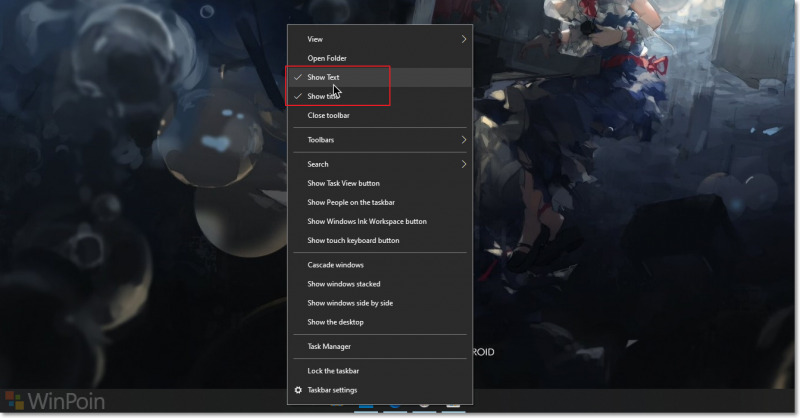Click Show the desktop entry
The width and height of the screenshot is (800, 418).
(x=380, y=322)
